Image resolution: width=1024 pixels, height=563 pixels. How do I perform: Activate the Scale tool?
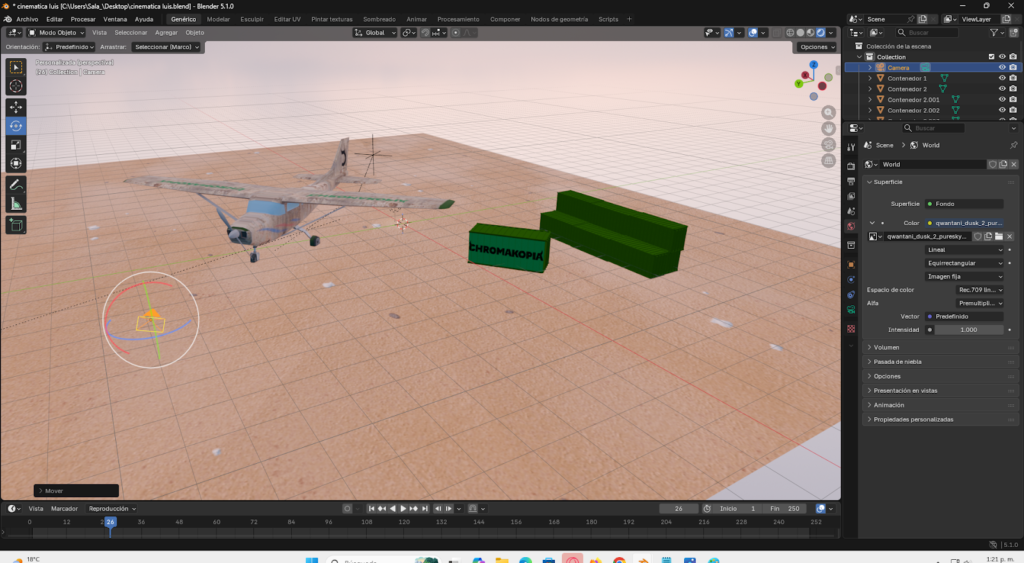click(16, 145)
